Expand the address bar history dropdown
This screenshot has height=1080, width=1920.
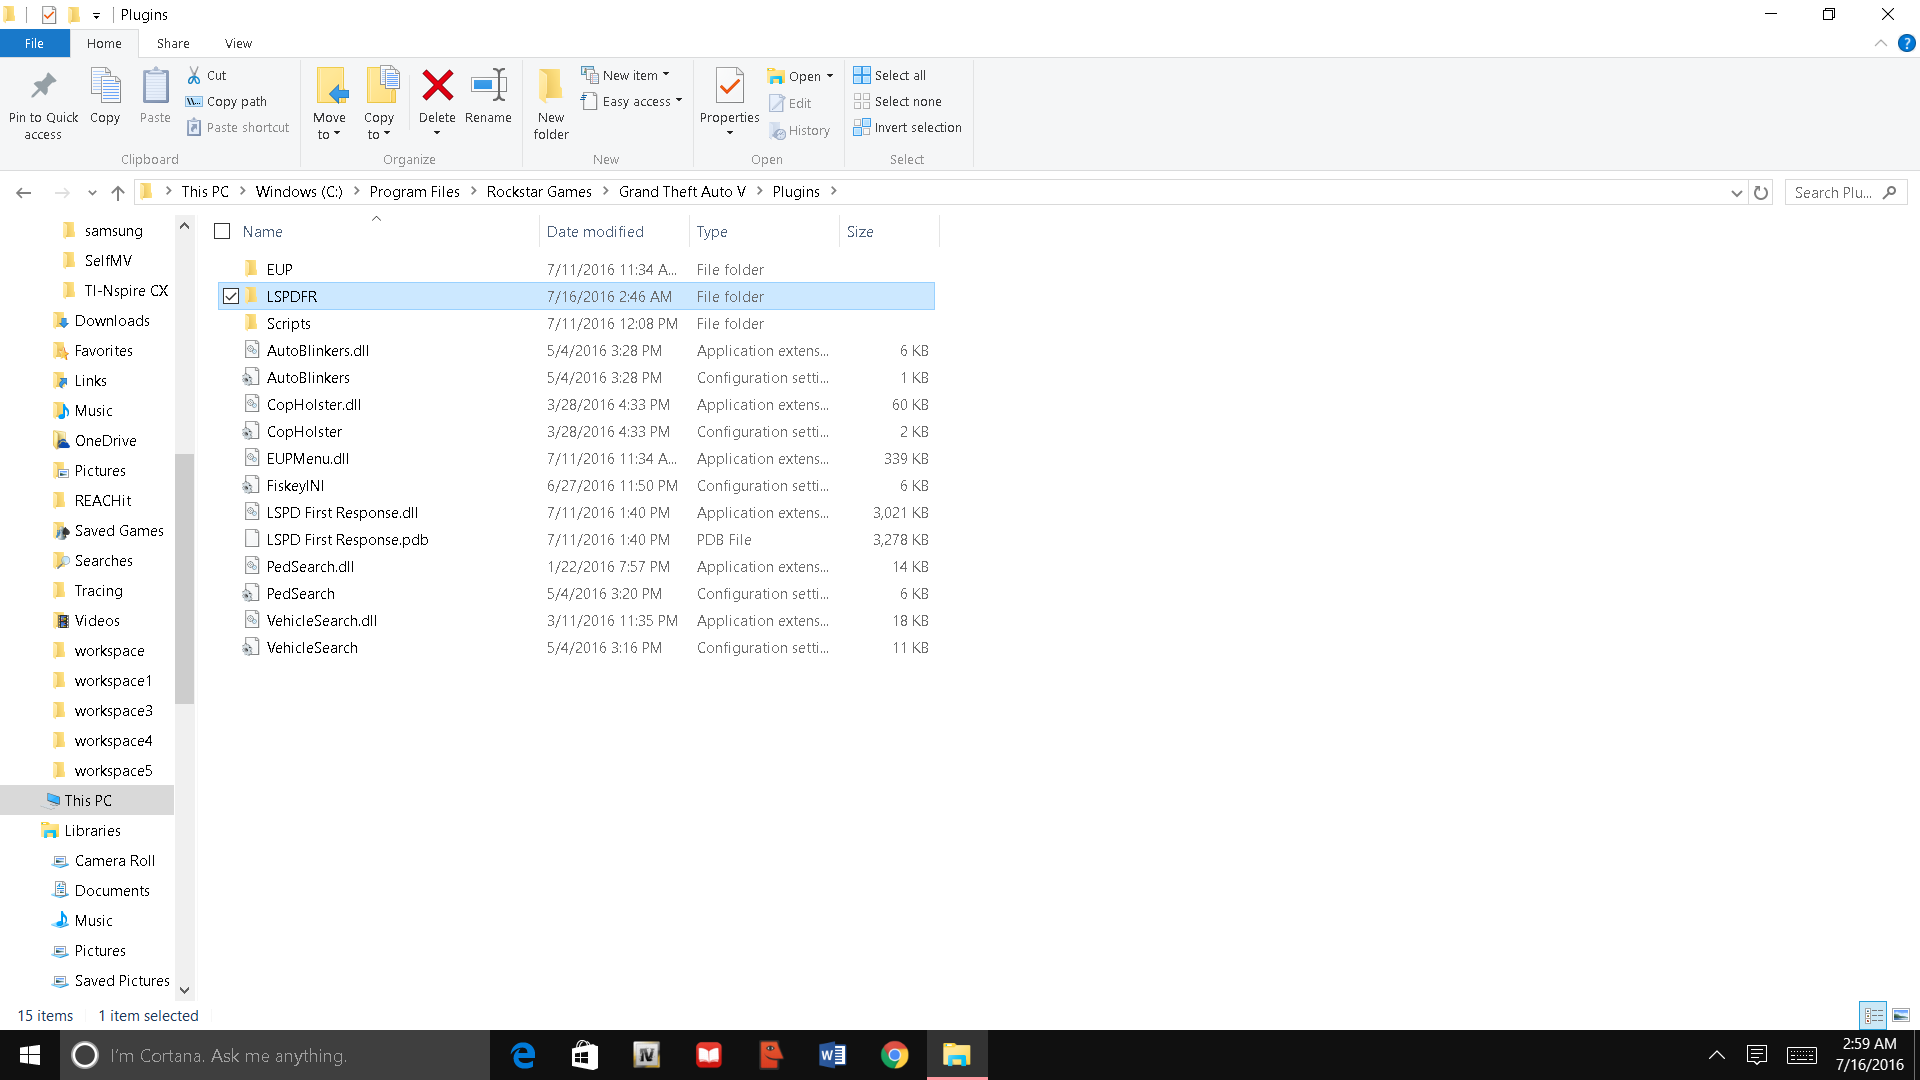click(x=1737, y=192)
